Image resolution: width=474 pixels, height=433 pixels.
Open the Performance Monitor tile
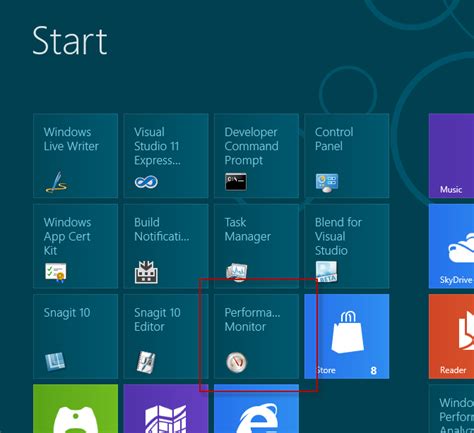coord(256,336)
